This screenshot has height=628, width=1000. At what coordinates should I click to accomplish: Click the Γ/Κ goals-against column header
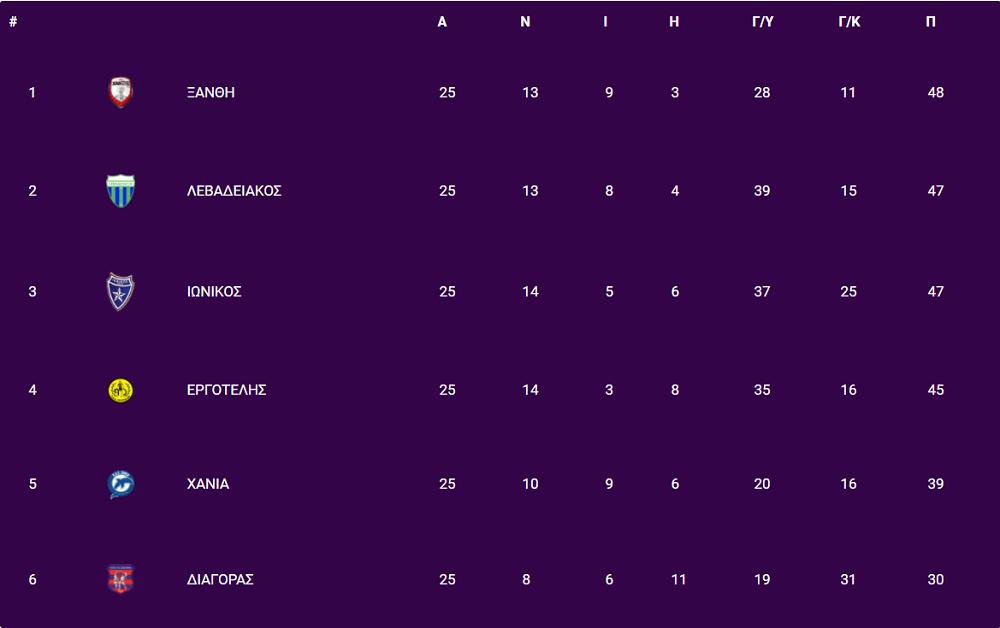(x=849, y=22)
